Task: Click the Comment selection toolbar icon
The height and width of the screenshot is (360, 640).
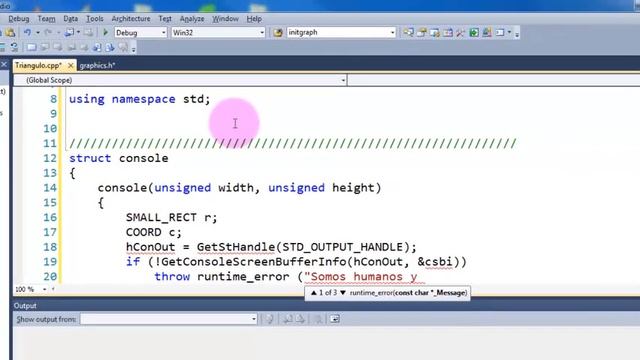Action: [x=2, y=47]
